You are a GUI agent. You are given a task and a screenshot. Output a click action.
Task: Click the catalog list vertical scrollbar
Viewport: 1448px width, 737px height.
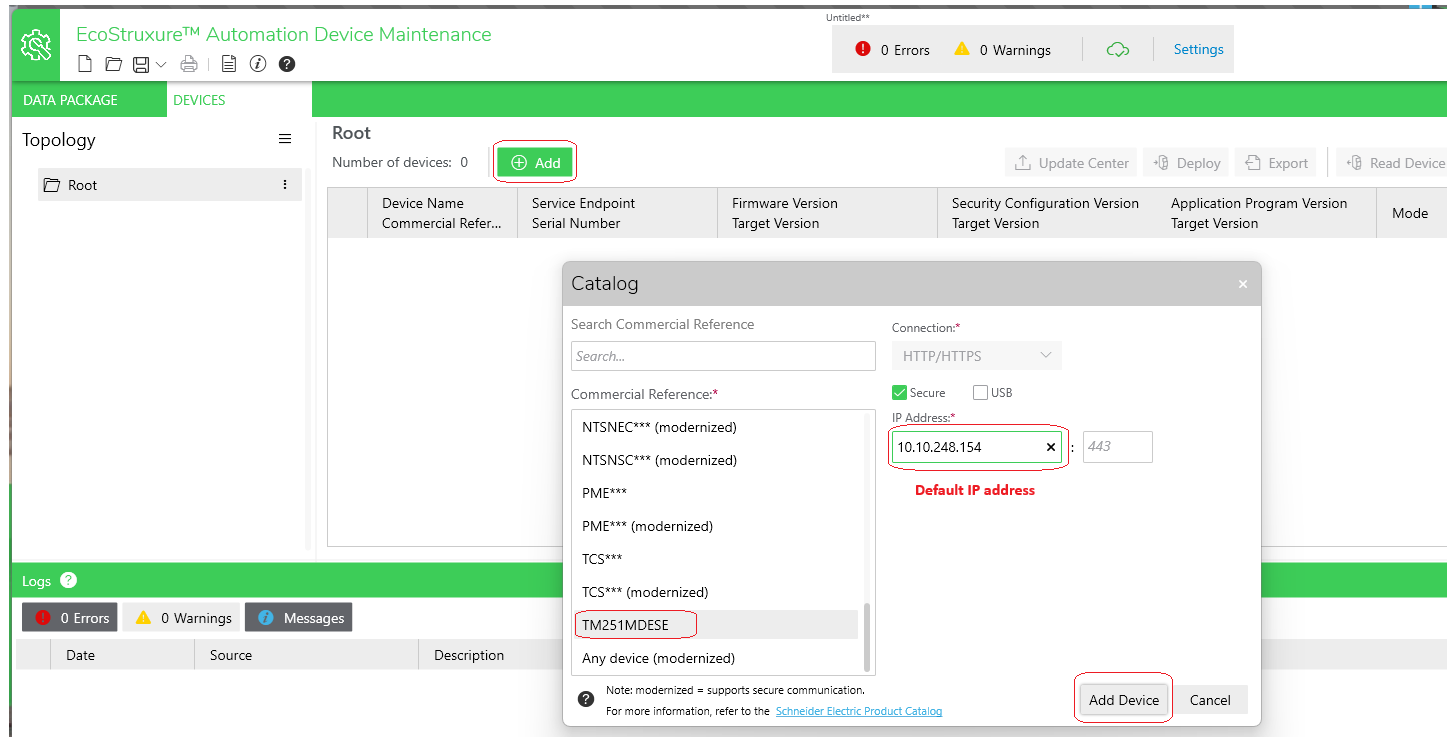click(x=867, y=638)
